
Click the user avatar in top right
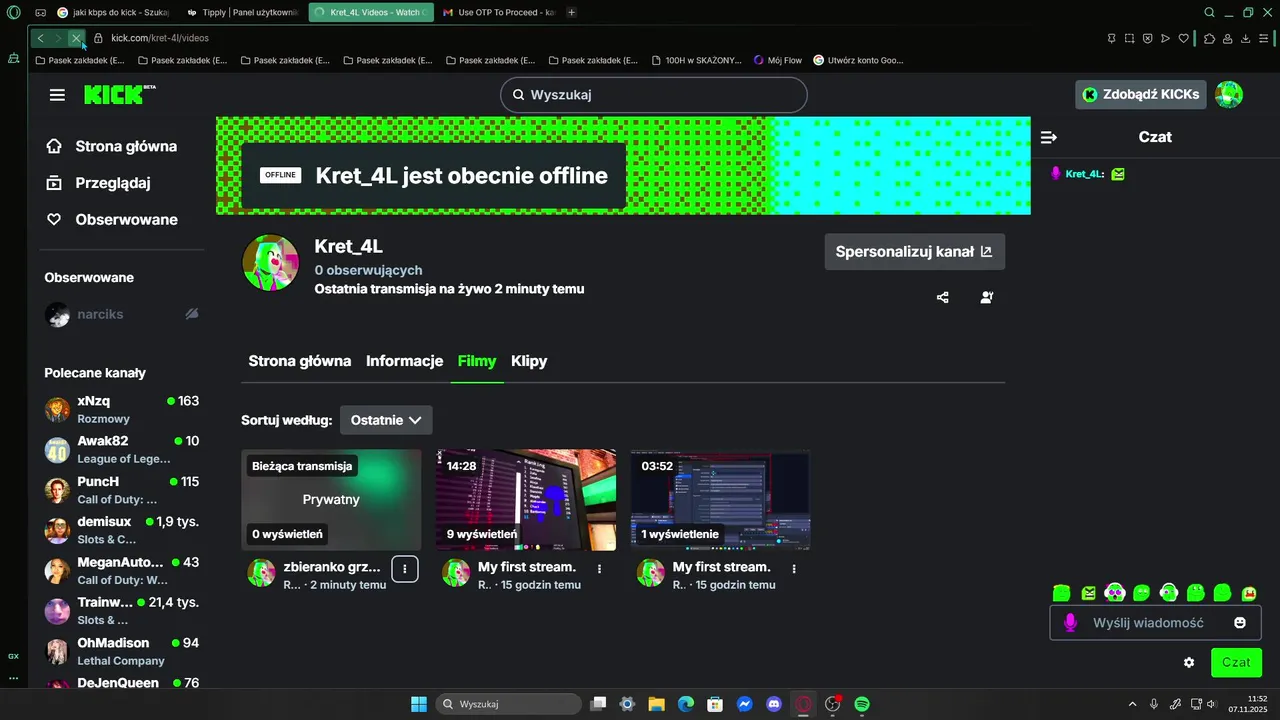click(1229, 95)
